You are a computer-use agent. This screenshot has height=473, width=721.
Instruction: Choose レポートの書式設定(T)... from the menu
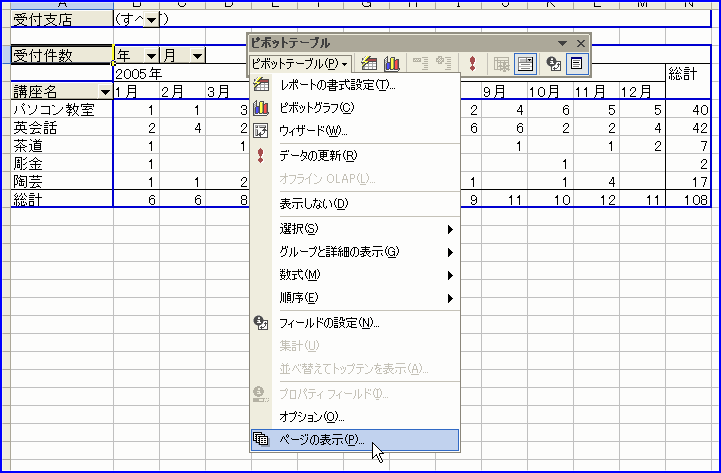coord(355,85)
